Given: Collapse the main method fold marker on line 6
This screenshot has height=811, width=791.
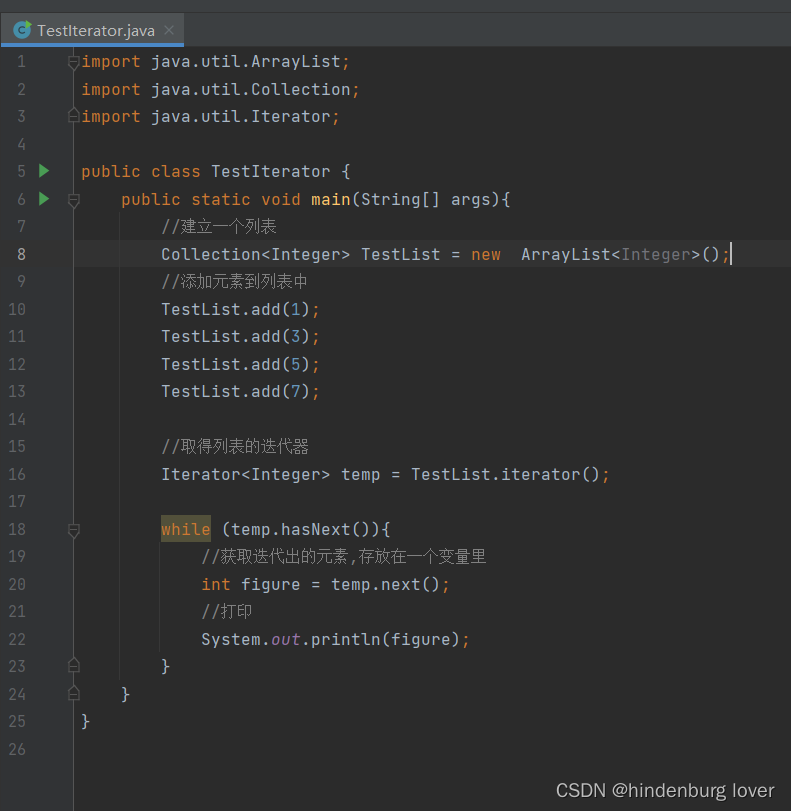Looking at the screenshot, I should pyautogui.click(x=73, y=200).
